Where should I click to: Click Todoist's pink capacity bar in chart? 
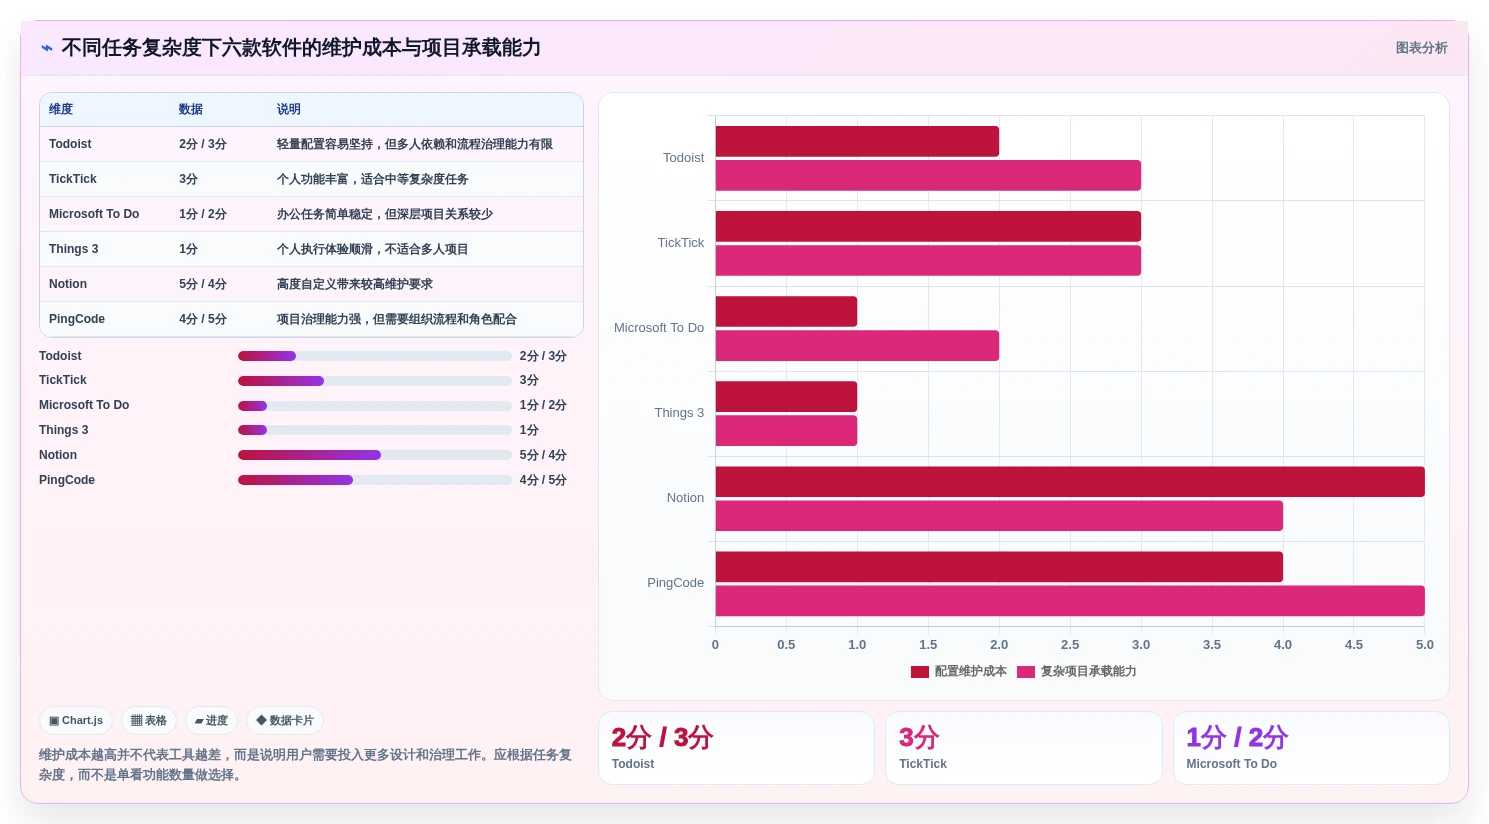click(x=928, y=175)
